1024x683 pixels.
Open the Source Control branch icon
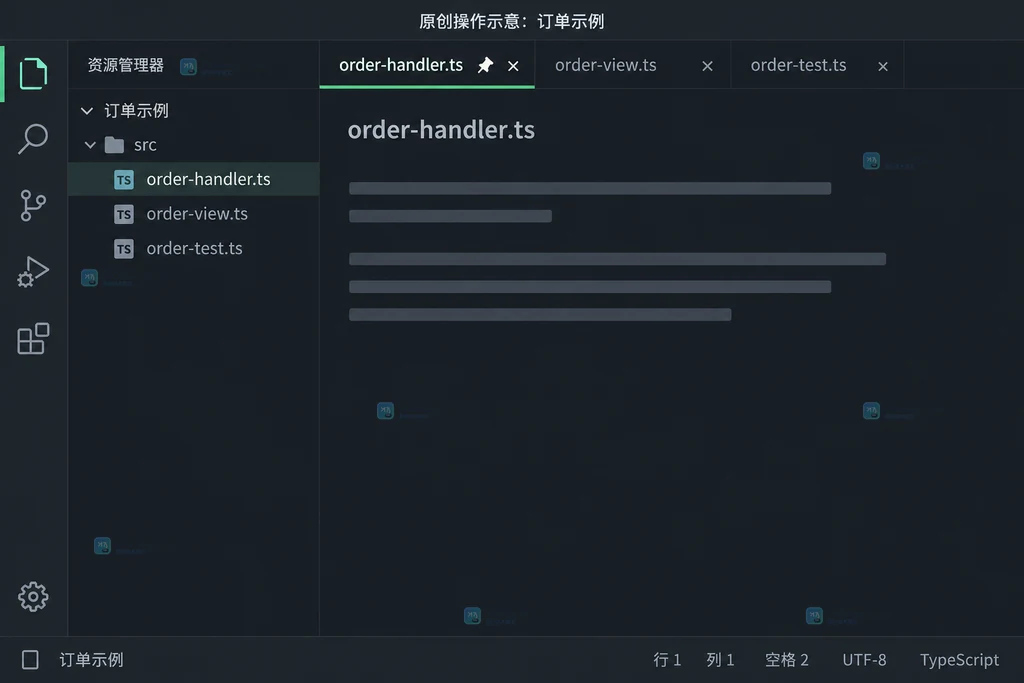coord(33,206)
